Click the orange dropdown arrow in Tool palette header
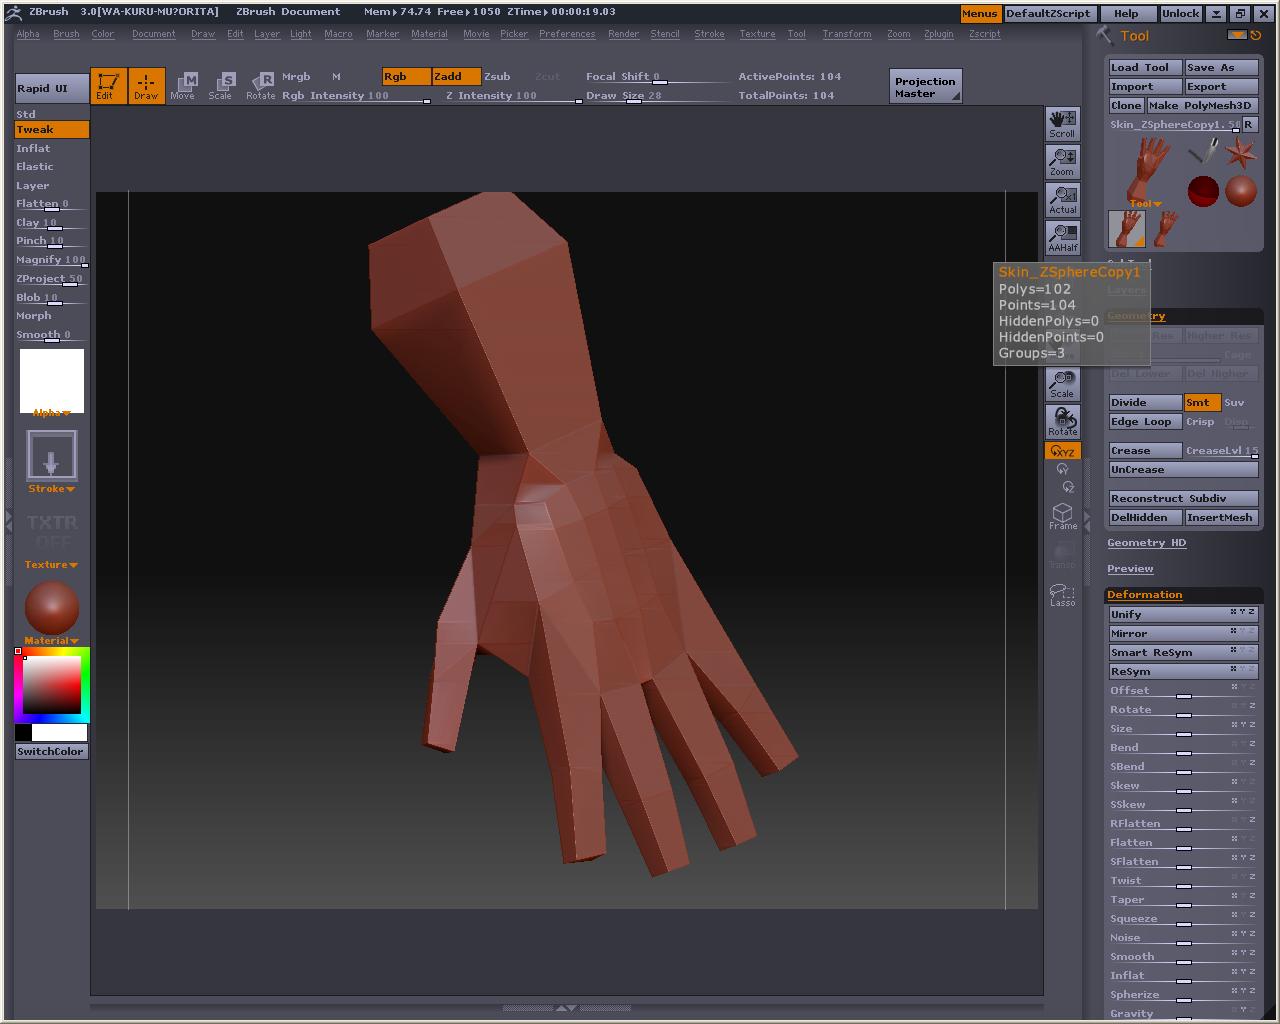This screenshot has width=1280, height=1024. click(x=1237, y=35)
